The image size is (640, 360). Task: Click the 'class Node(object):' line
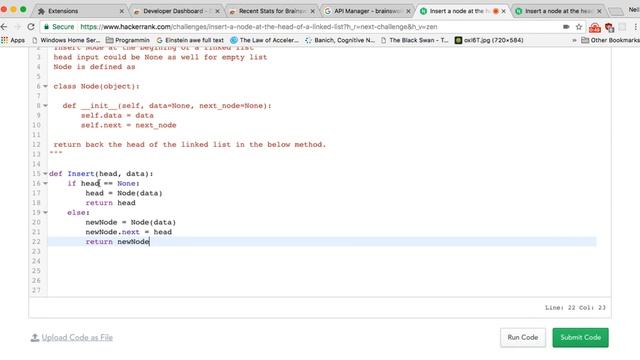[x=96, y=86]
